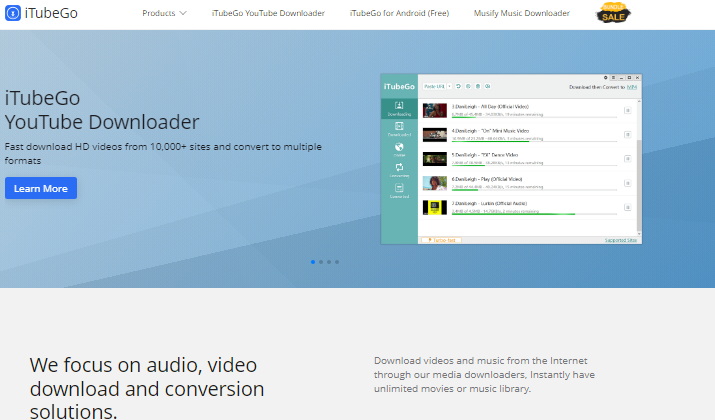Click MP4 convert format link in app preview
Image resolution: width=715 pixels, height=420 pixels.
(632, 87)
